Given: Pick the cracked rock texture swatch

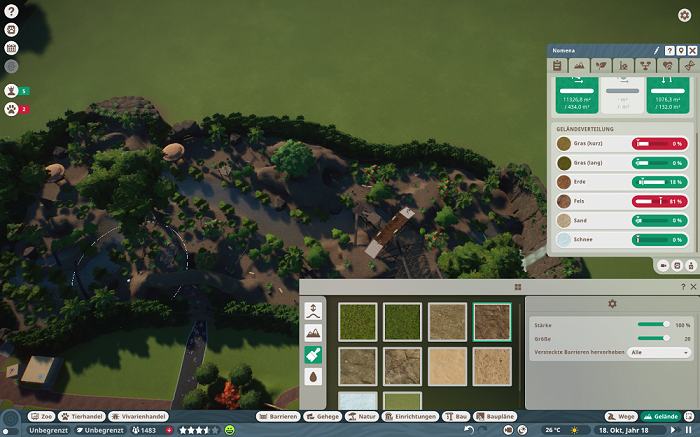Looking at the screenshot, I should (402, 366).
